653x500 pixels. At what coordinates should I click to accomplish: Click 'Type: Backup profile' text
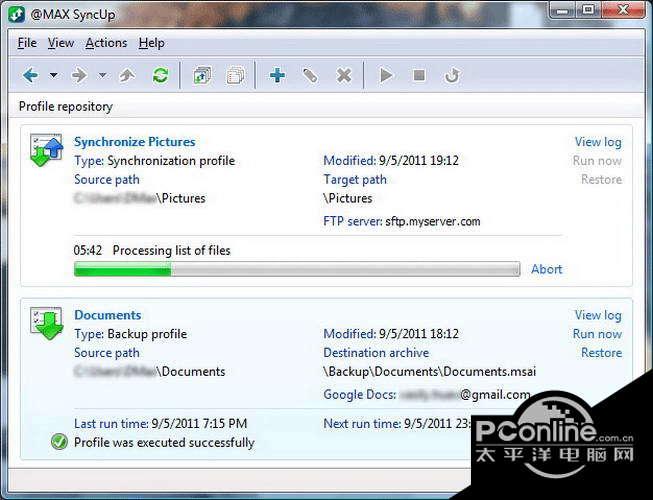click(x=130, y=333)
